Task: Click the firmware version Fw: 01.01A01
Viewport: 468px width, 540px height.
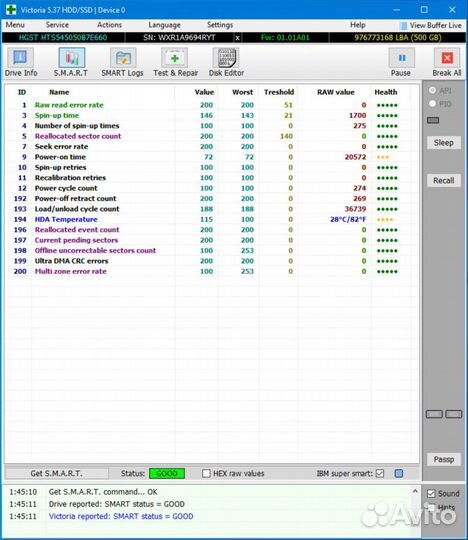Action: [x=285, y=38]
